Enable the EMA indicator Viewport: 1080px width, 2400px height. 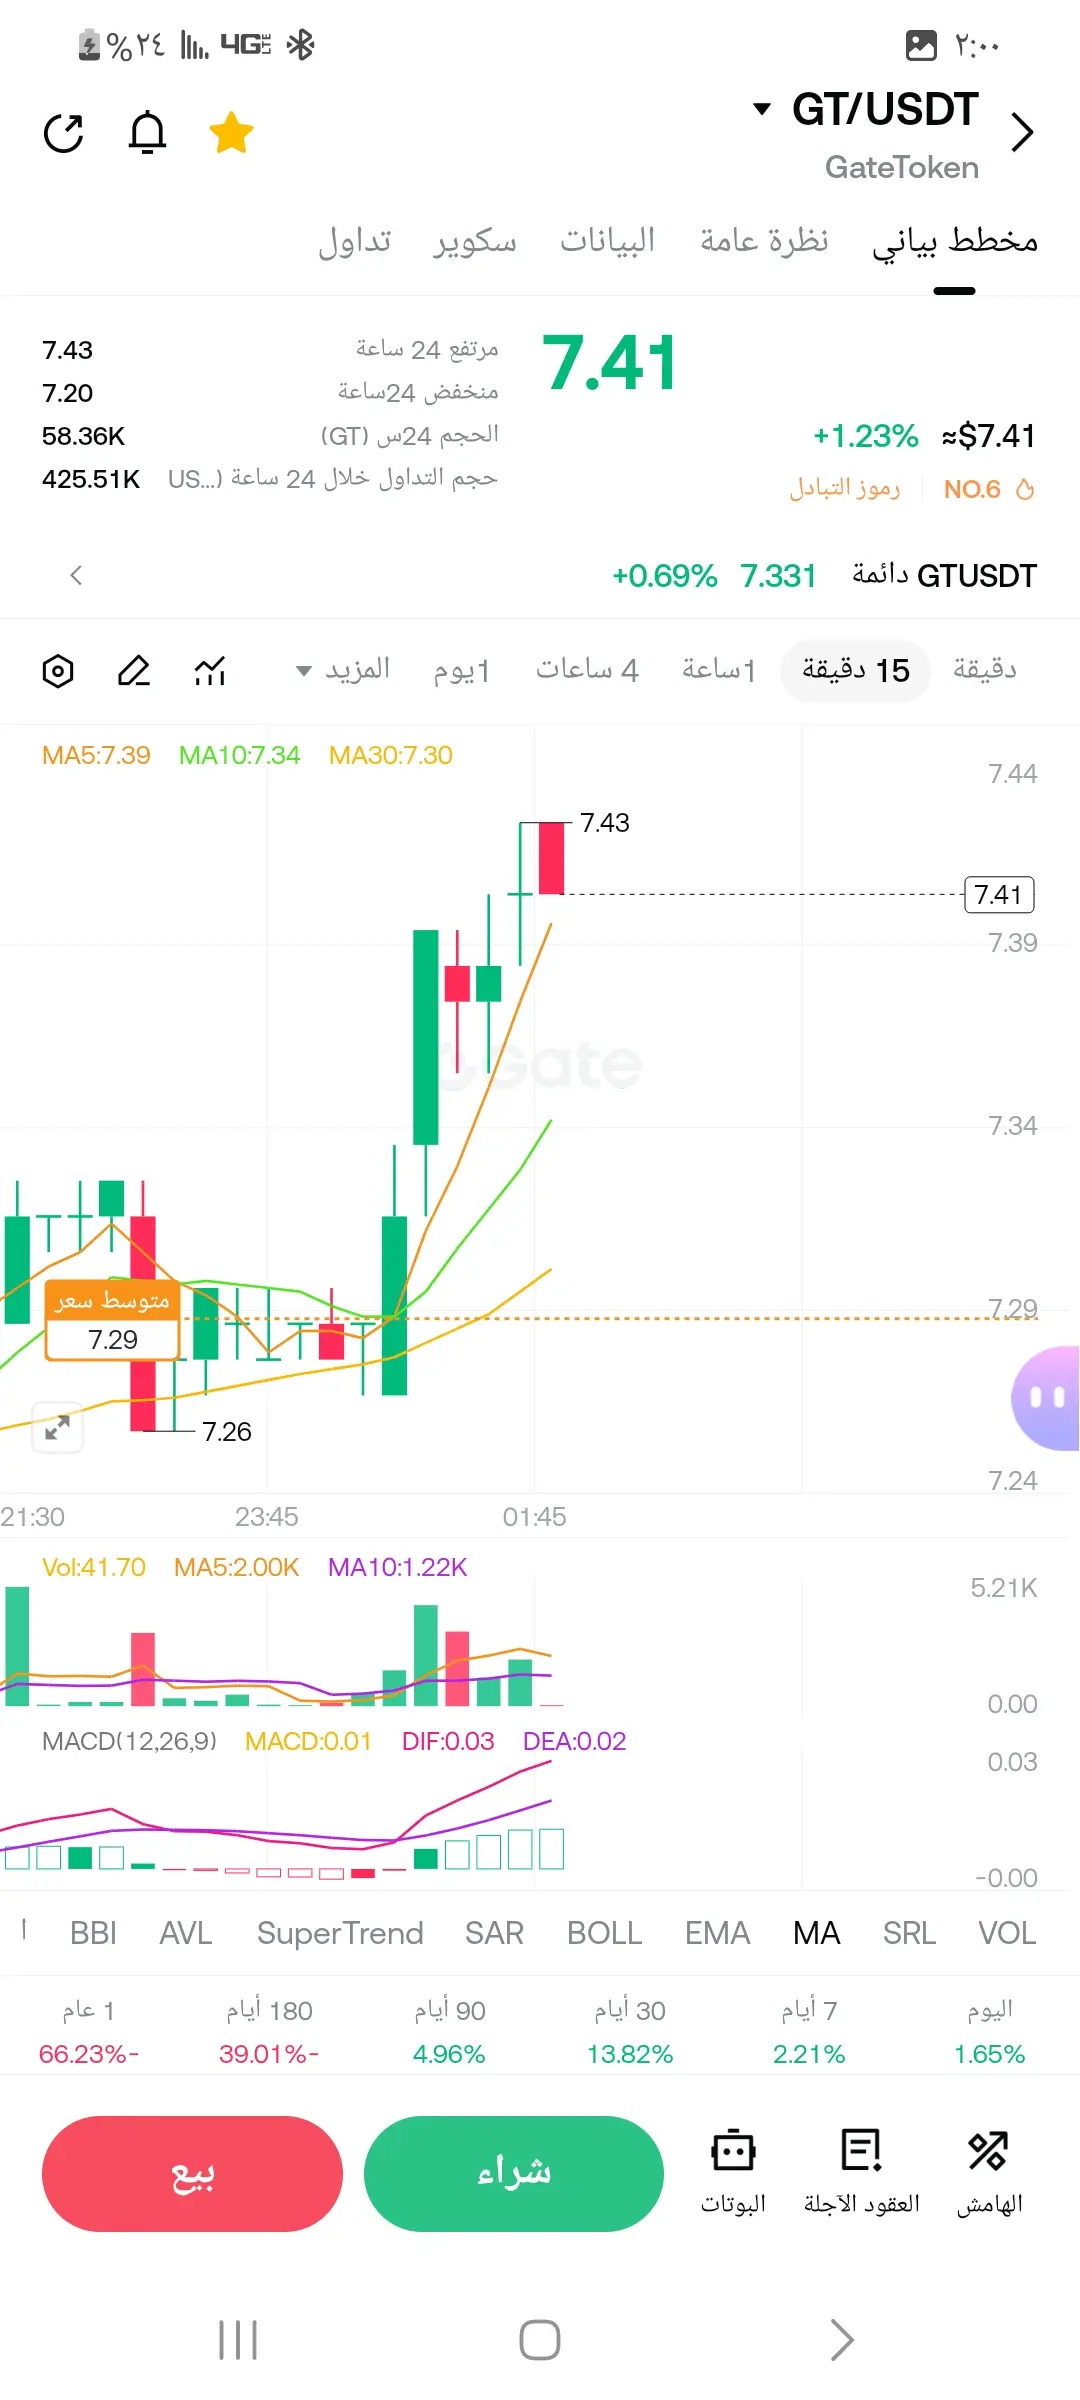(x=717, y=1933)
